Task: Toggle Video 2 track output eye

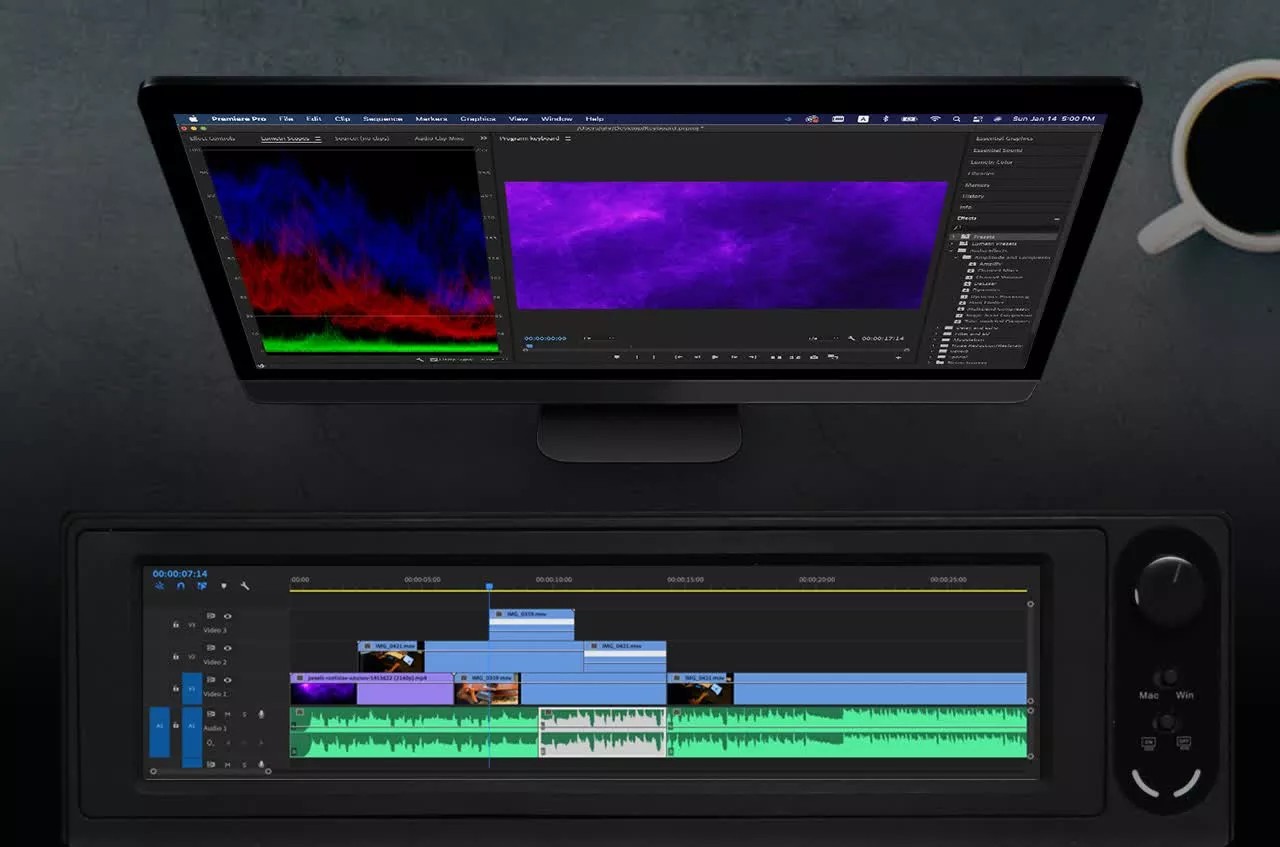Action: 227,648
